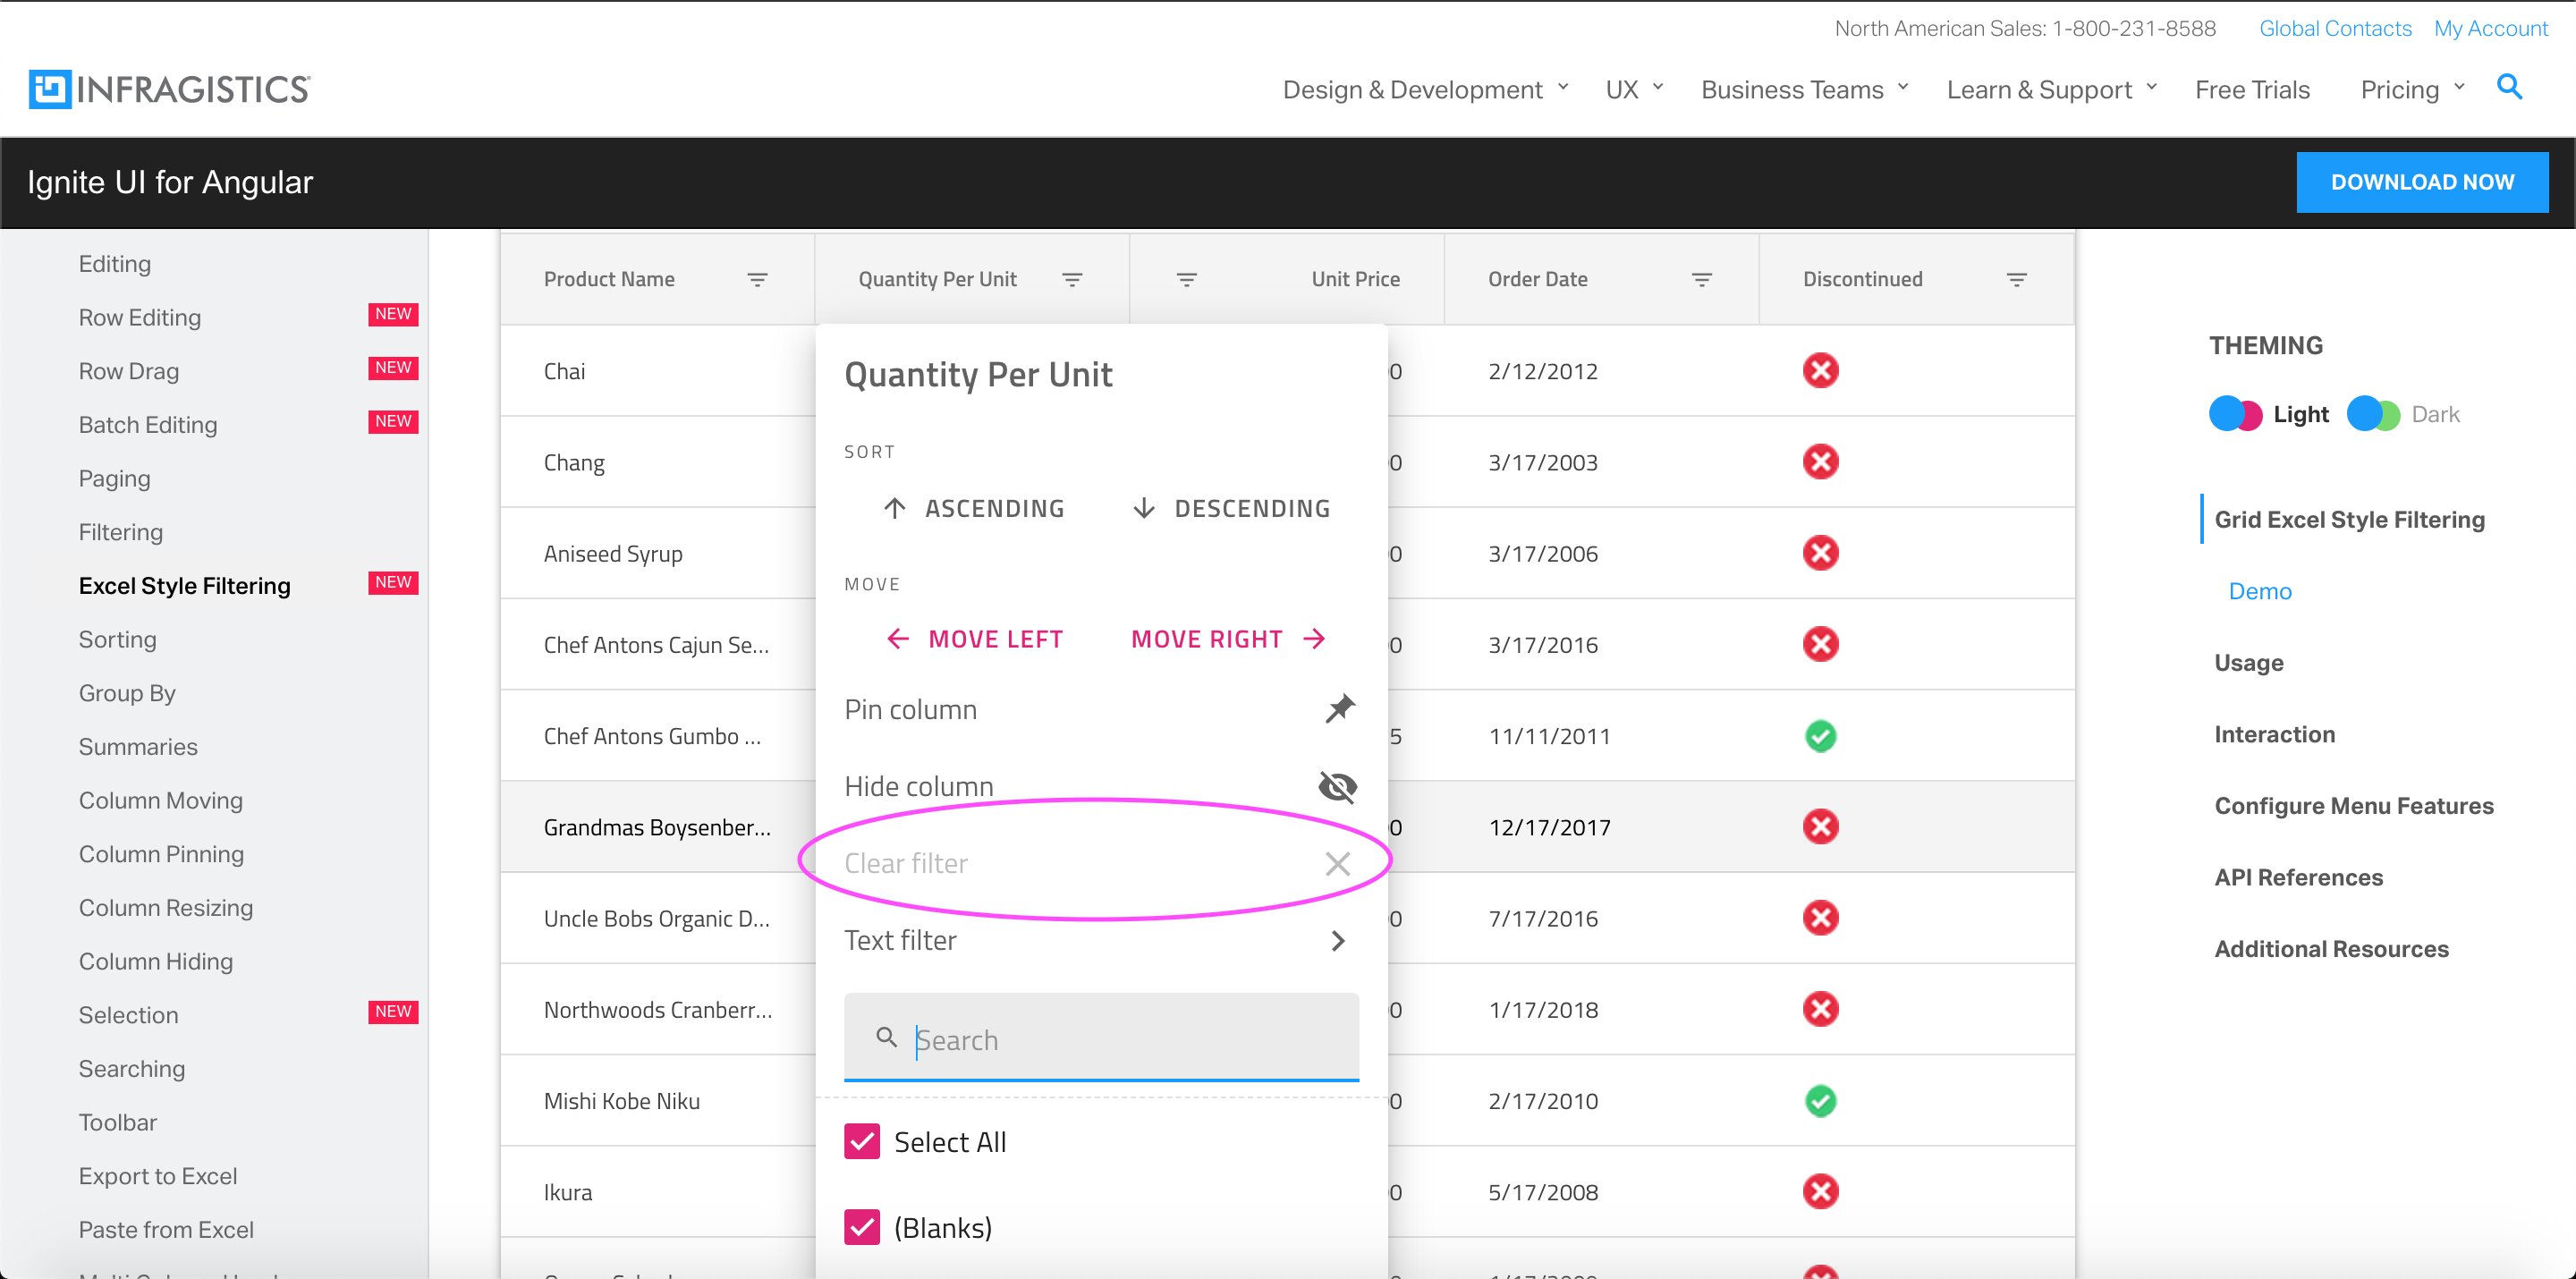
Task: Click the DOWNLOAD NOW button
Action: (x=2423, y=182)
